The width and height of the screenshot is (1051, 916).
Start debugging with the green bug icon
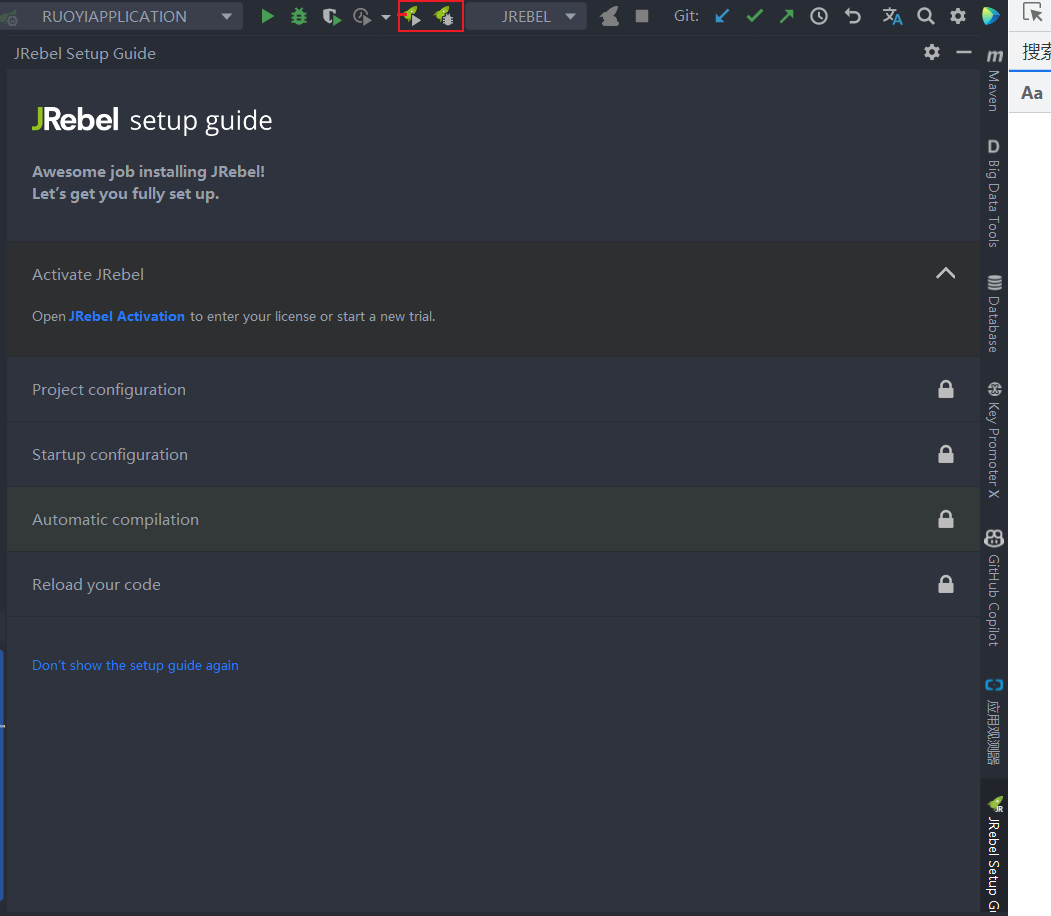299,16
